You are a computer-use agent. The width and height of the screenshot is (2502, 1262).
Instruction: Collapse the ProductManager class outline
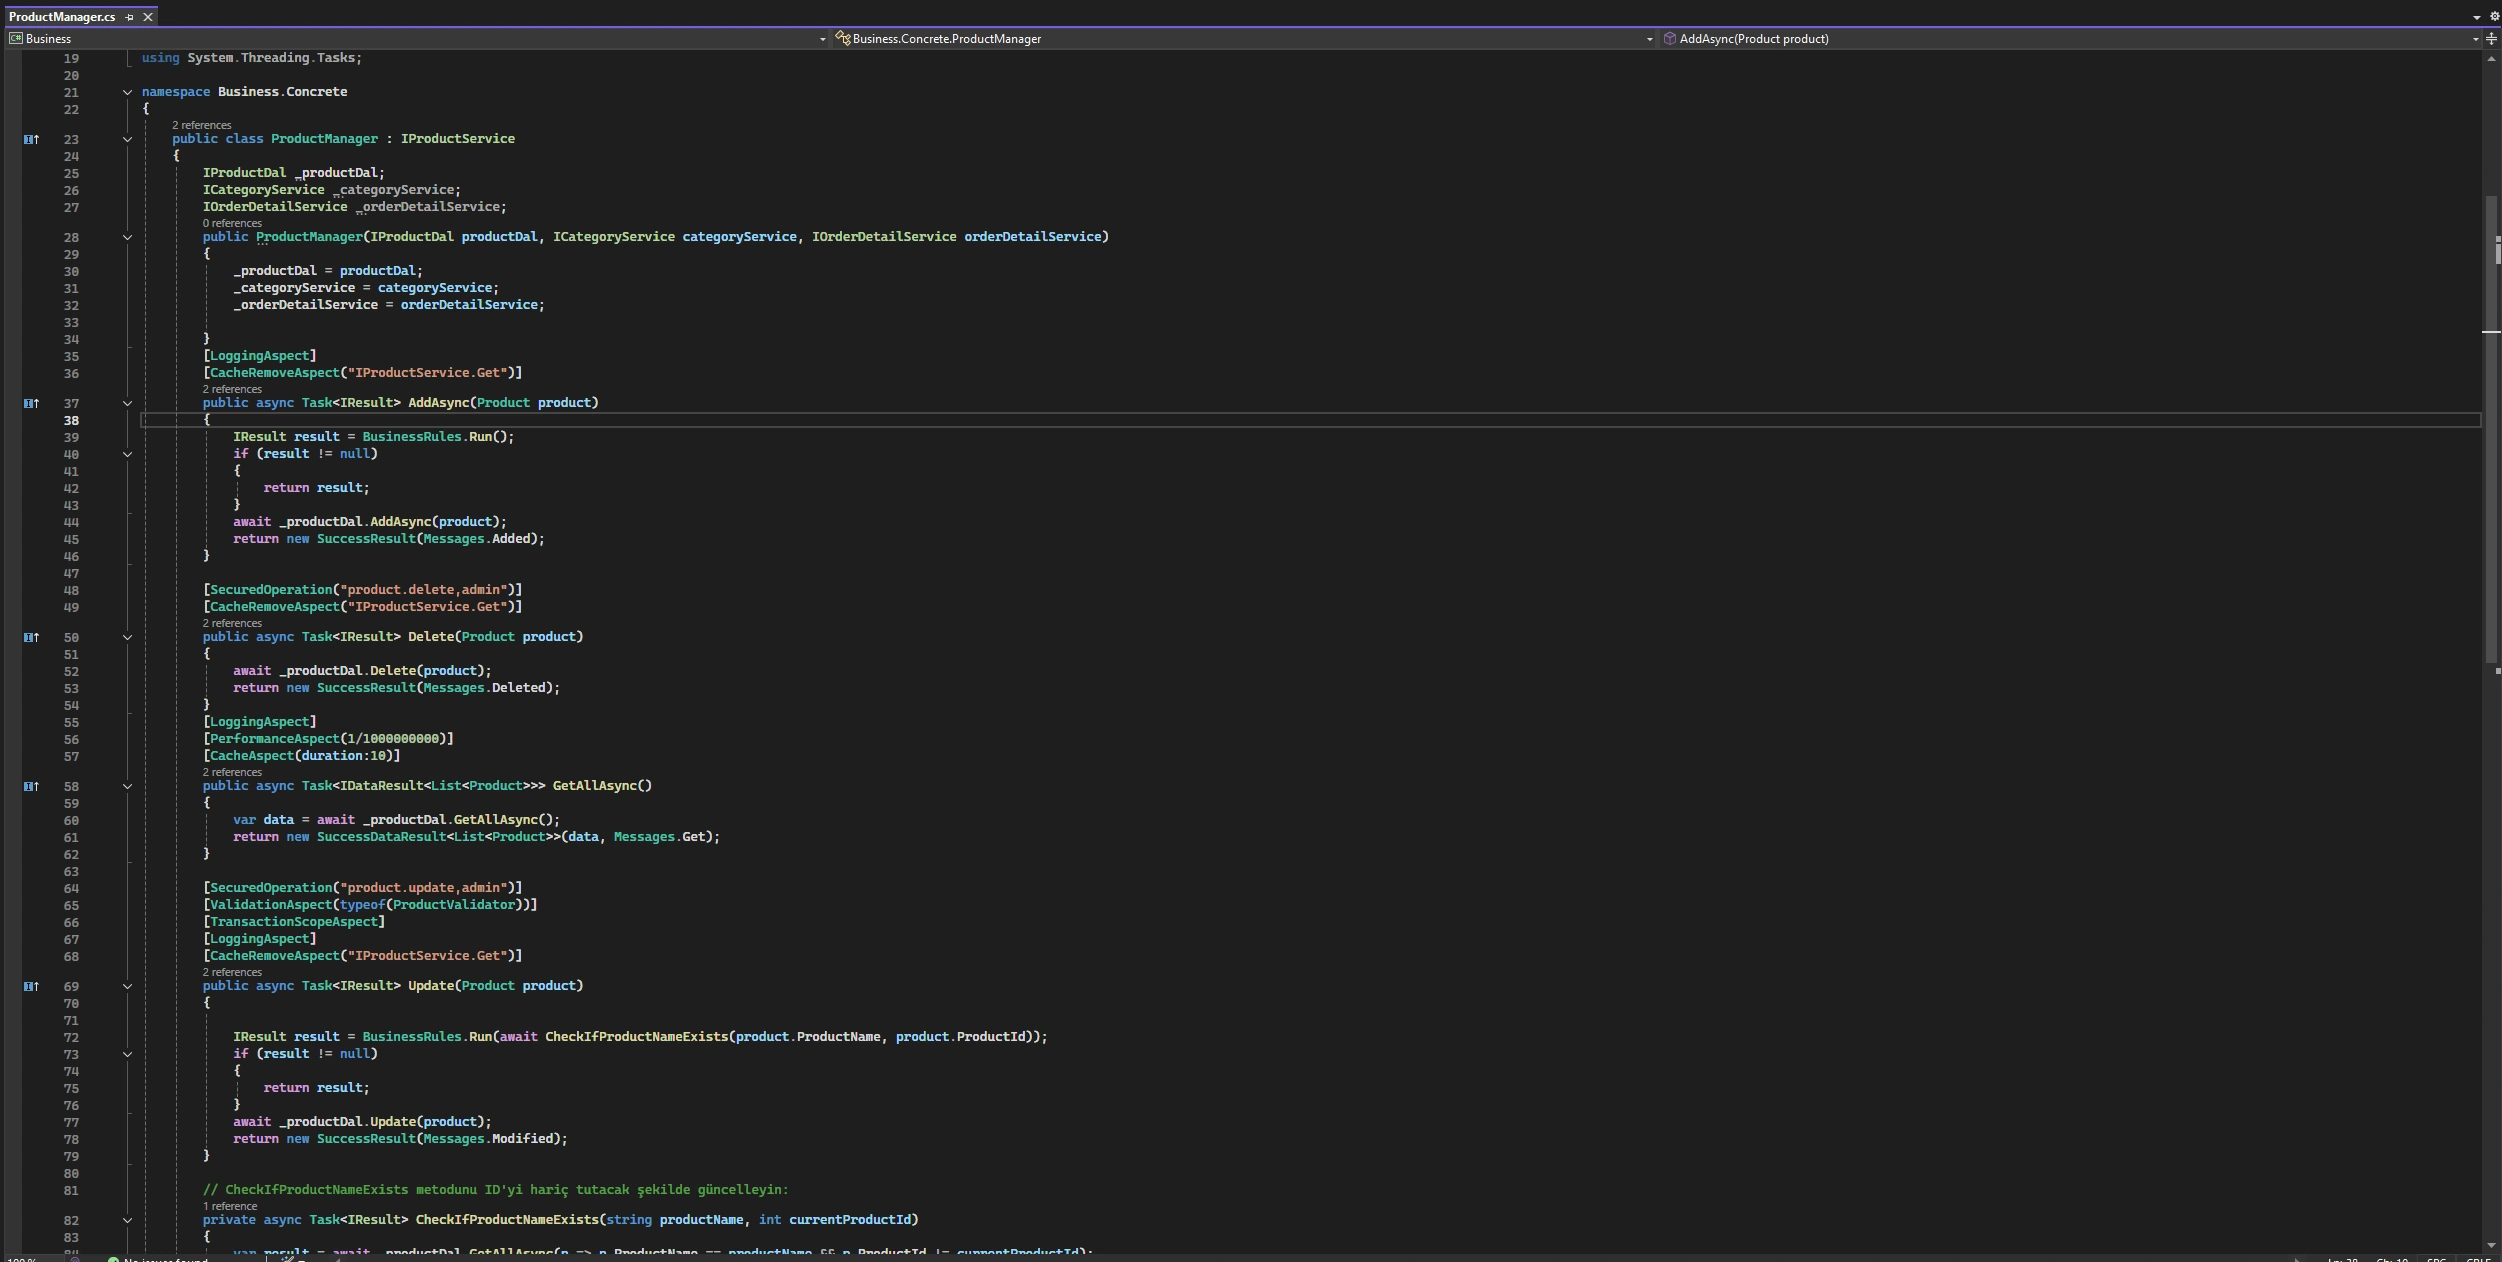[127, 139]
